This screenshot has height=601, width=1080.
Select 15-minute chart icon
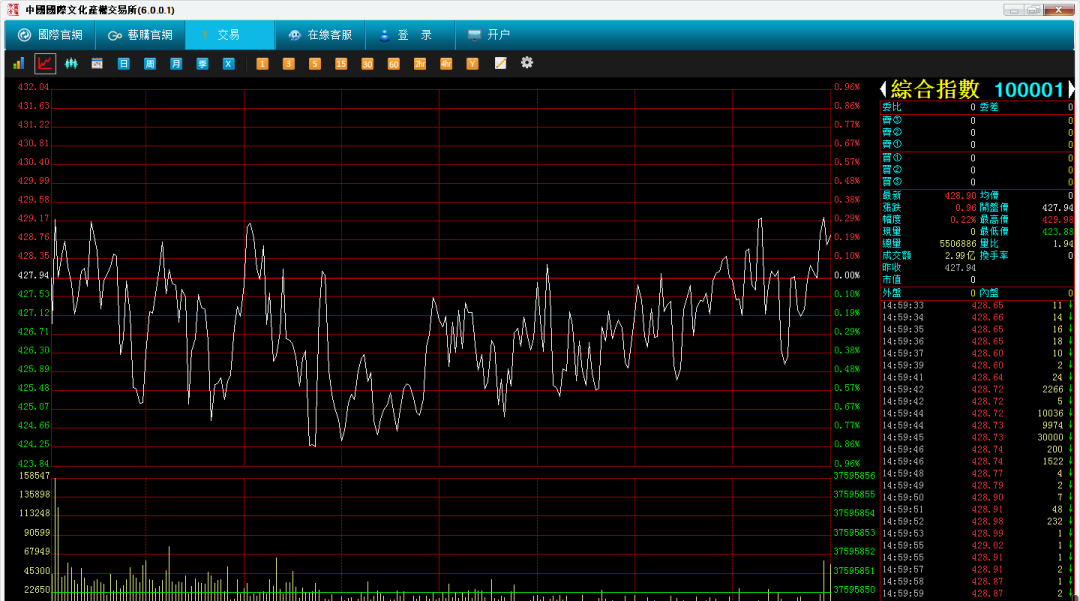point(341,63)
